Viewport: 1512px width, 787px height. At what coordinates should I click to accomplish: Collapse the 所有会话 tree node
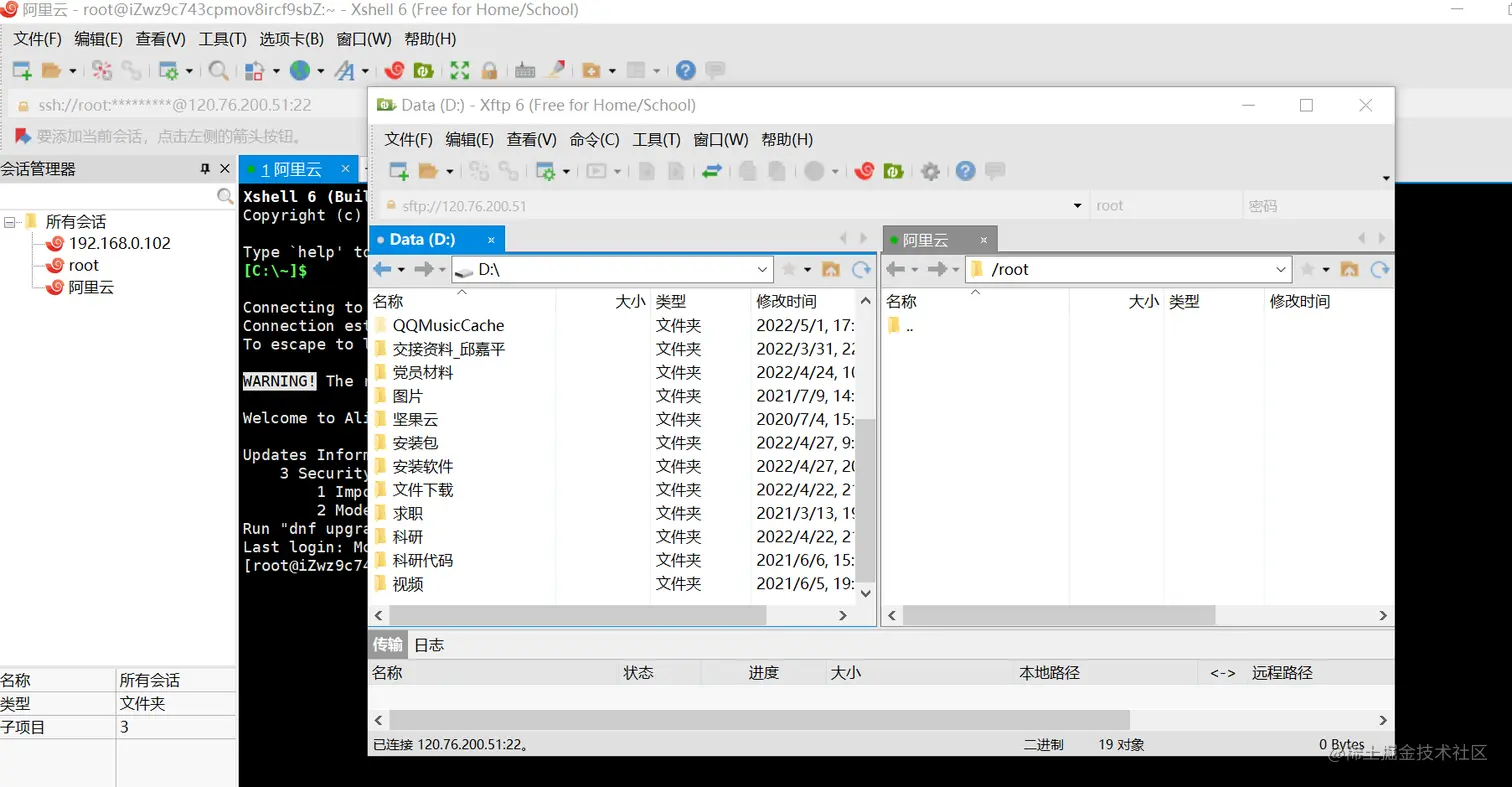(x=9, y=219)
